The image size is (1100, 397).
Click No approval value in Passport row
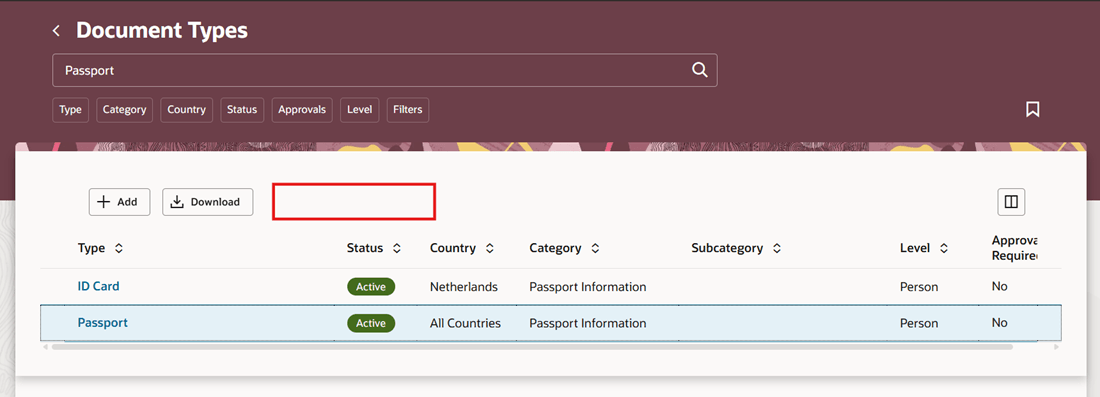pyautogui.click(x=1000, y=323)
